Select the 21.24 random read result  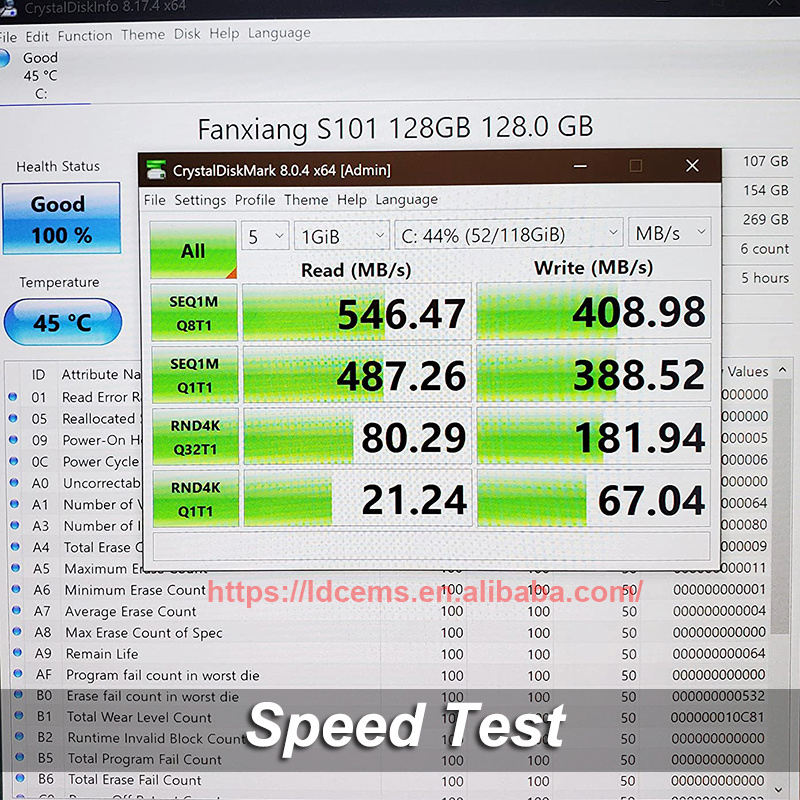pos(358,498)
